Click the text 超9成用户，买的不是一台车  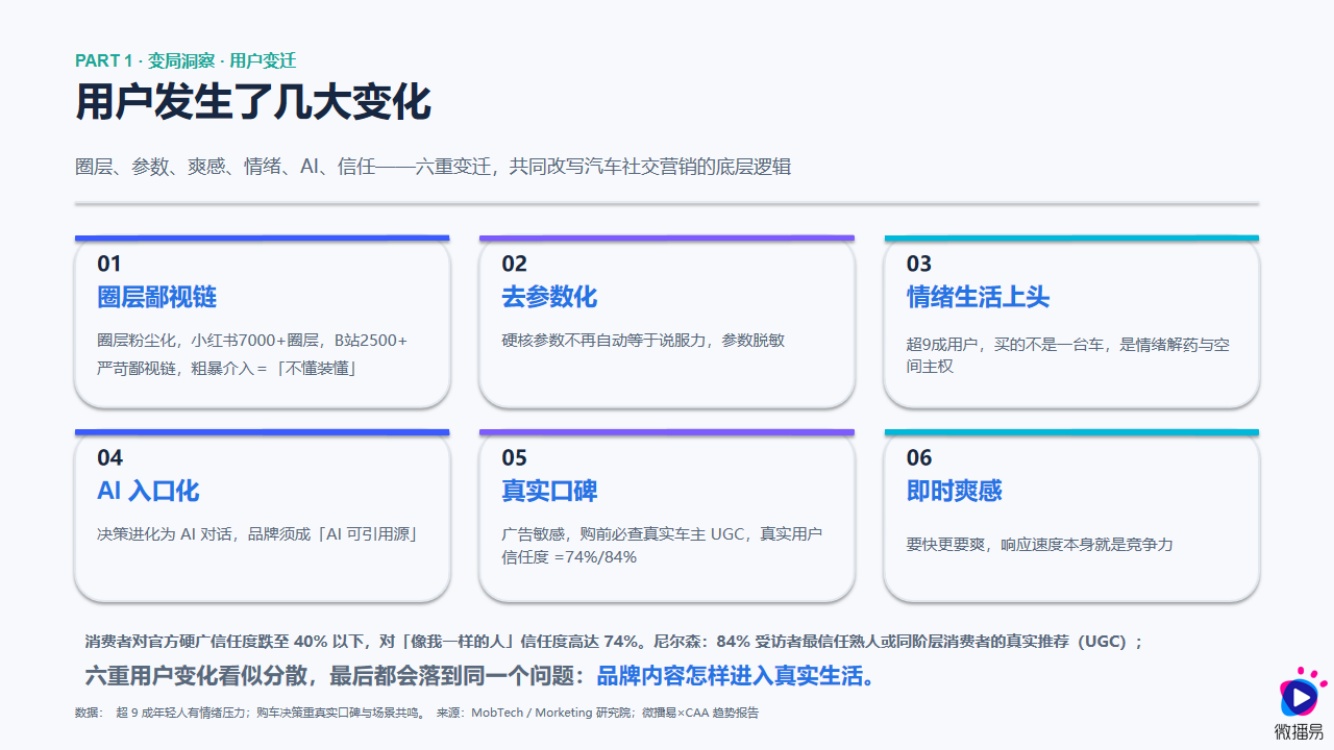[1068, 355]
